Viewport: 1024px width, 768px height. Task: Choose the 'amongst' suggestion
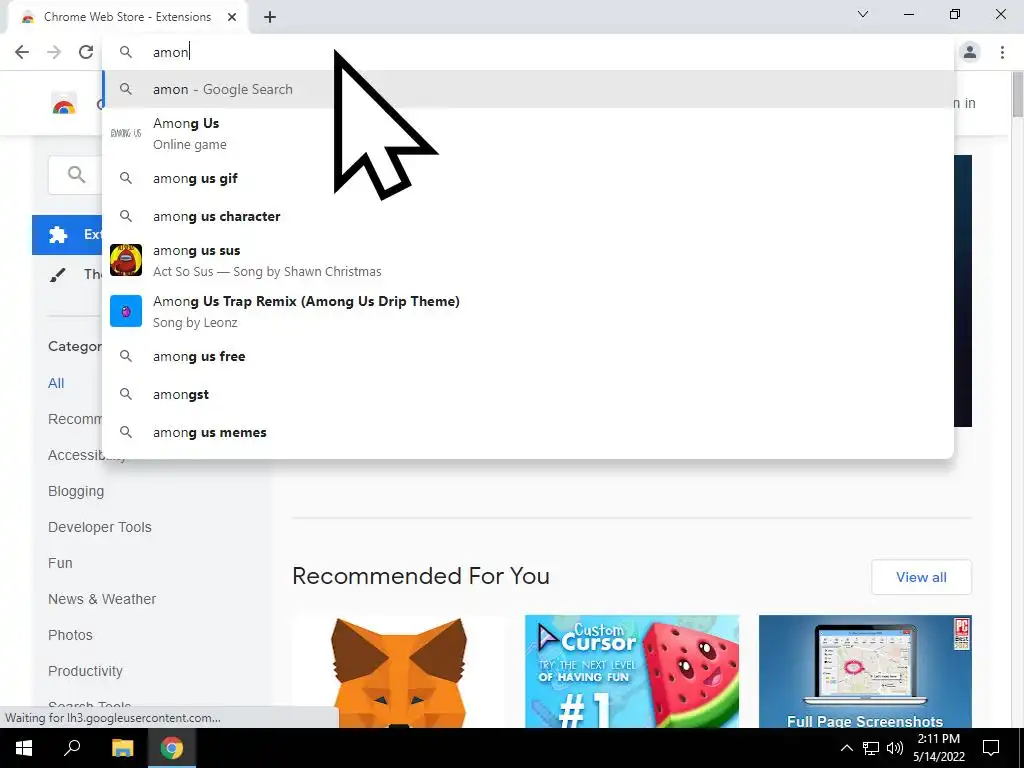pos(528,394)
